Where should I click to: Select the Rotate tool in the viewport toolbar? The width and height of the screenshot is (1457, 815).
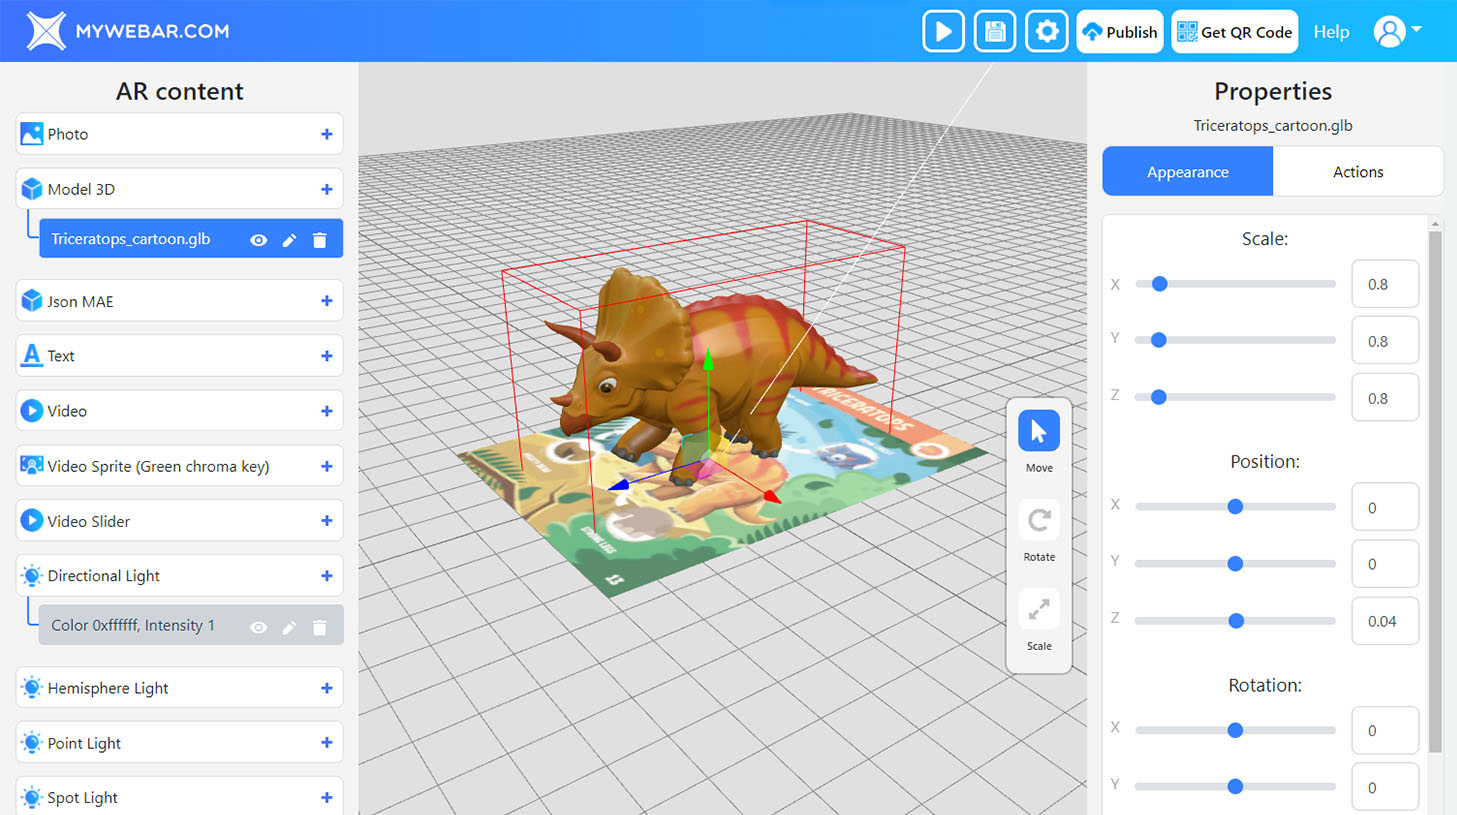tap(1038, 519)
